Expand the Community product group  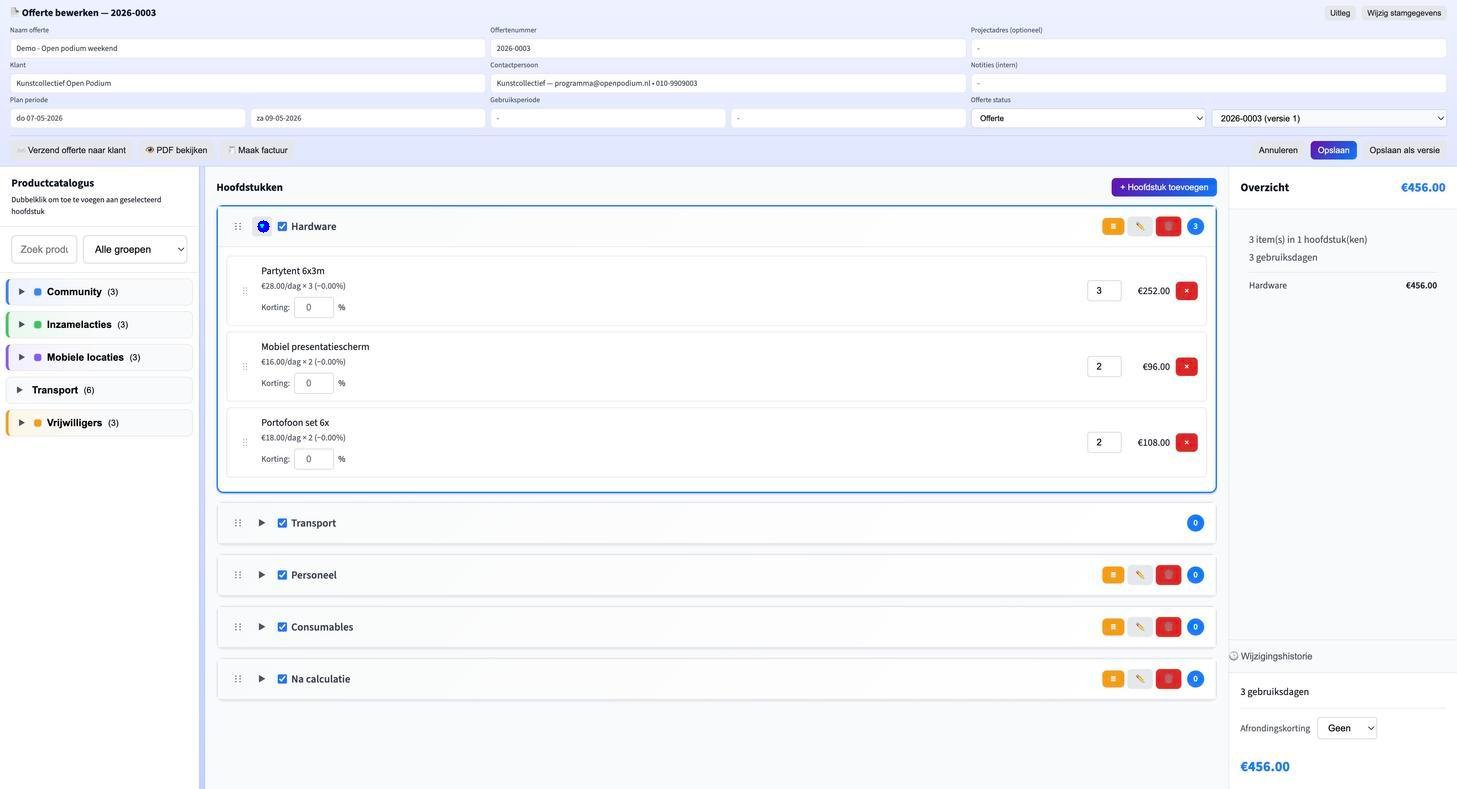(22, 292)
